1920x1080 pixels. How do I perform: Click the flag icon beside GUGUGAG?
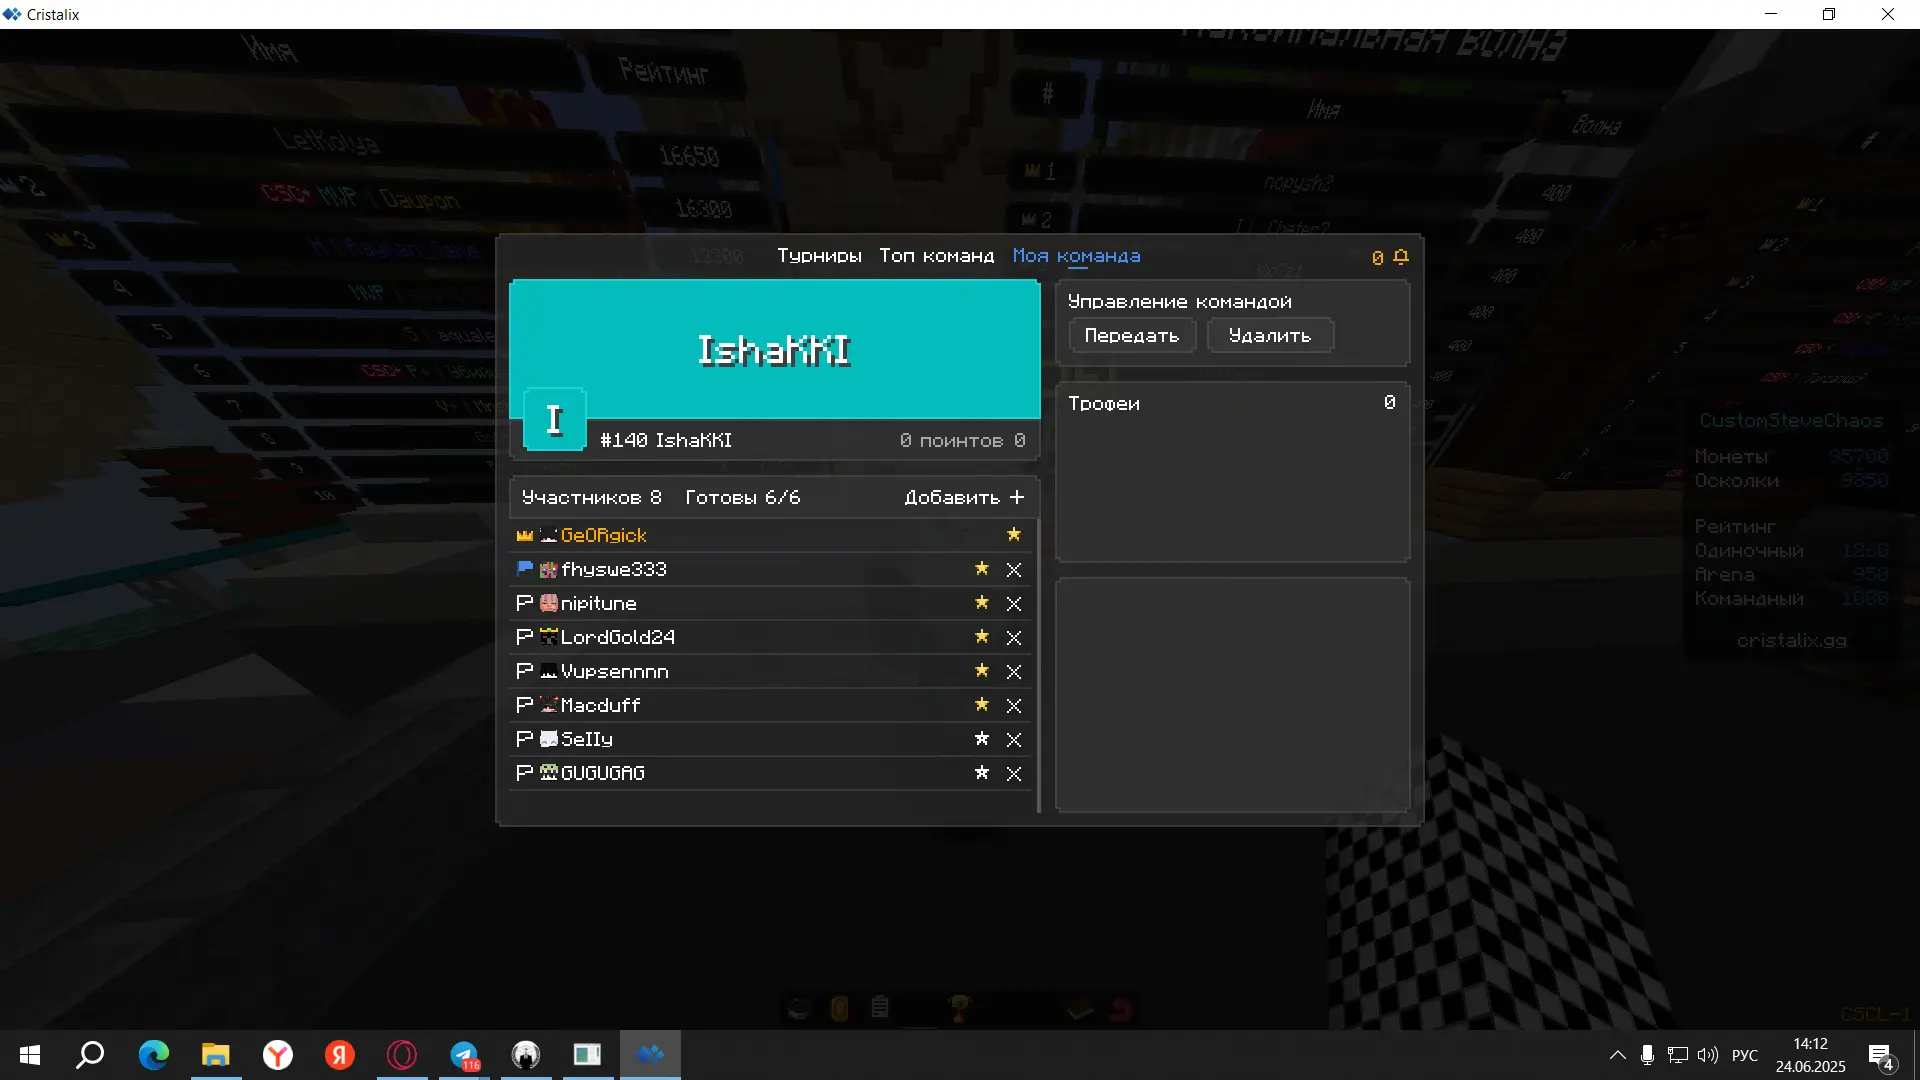(525, 773)
